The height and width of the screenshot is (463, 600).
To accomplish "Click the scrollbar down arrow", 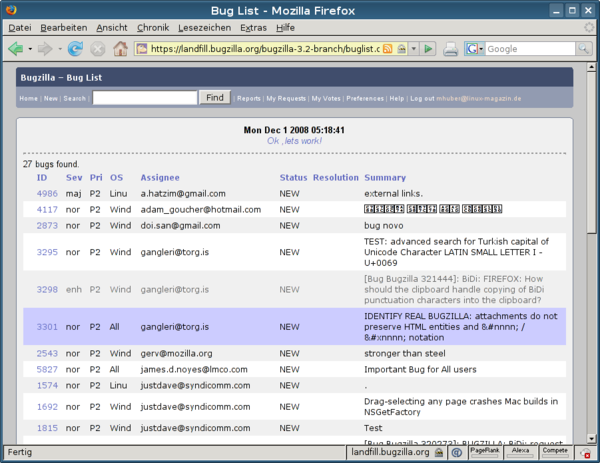I will pyautogui.click(x=591, y=439).
